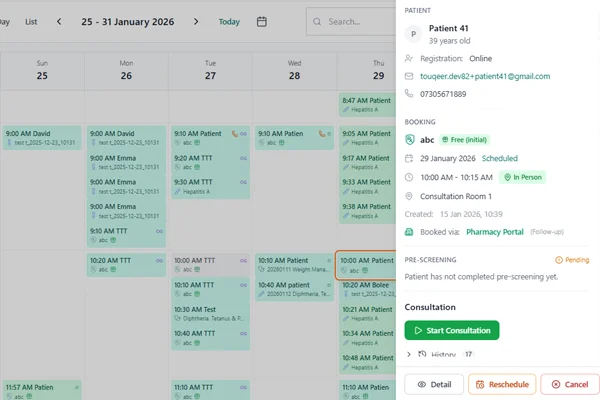Screen dimensions: 600x400
Task: Click the phone number 07305671889
Action: click(x=443, y=94)
